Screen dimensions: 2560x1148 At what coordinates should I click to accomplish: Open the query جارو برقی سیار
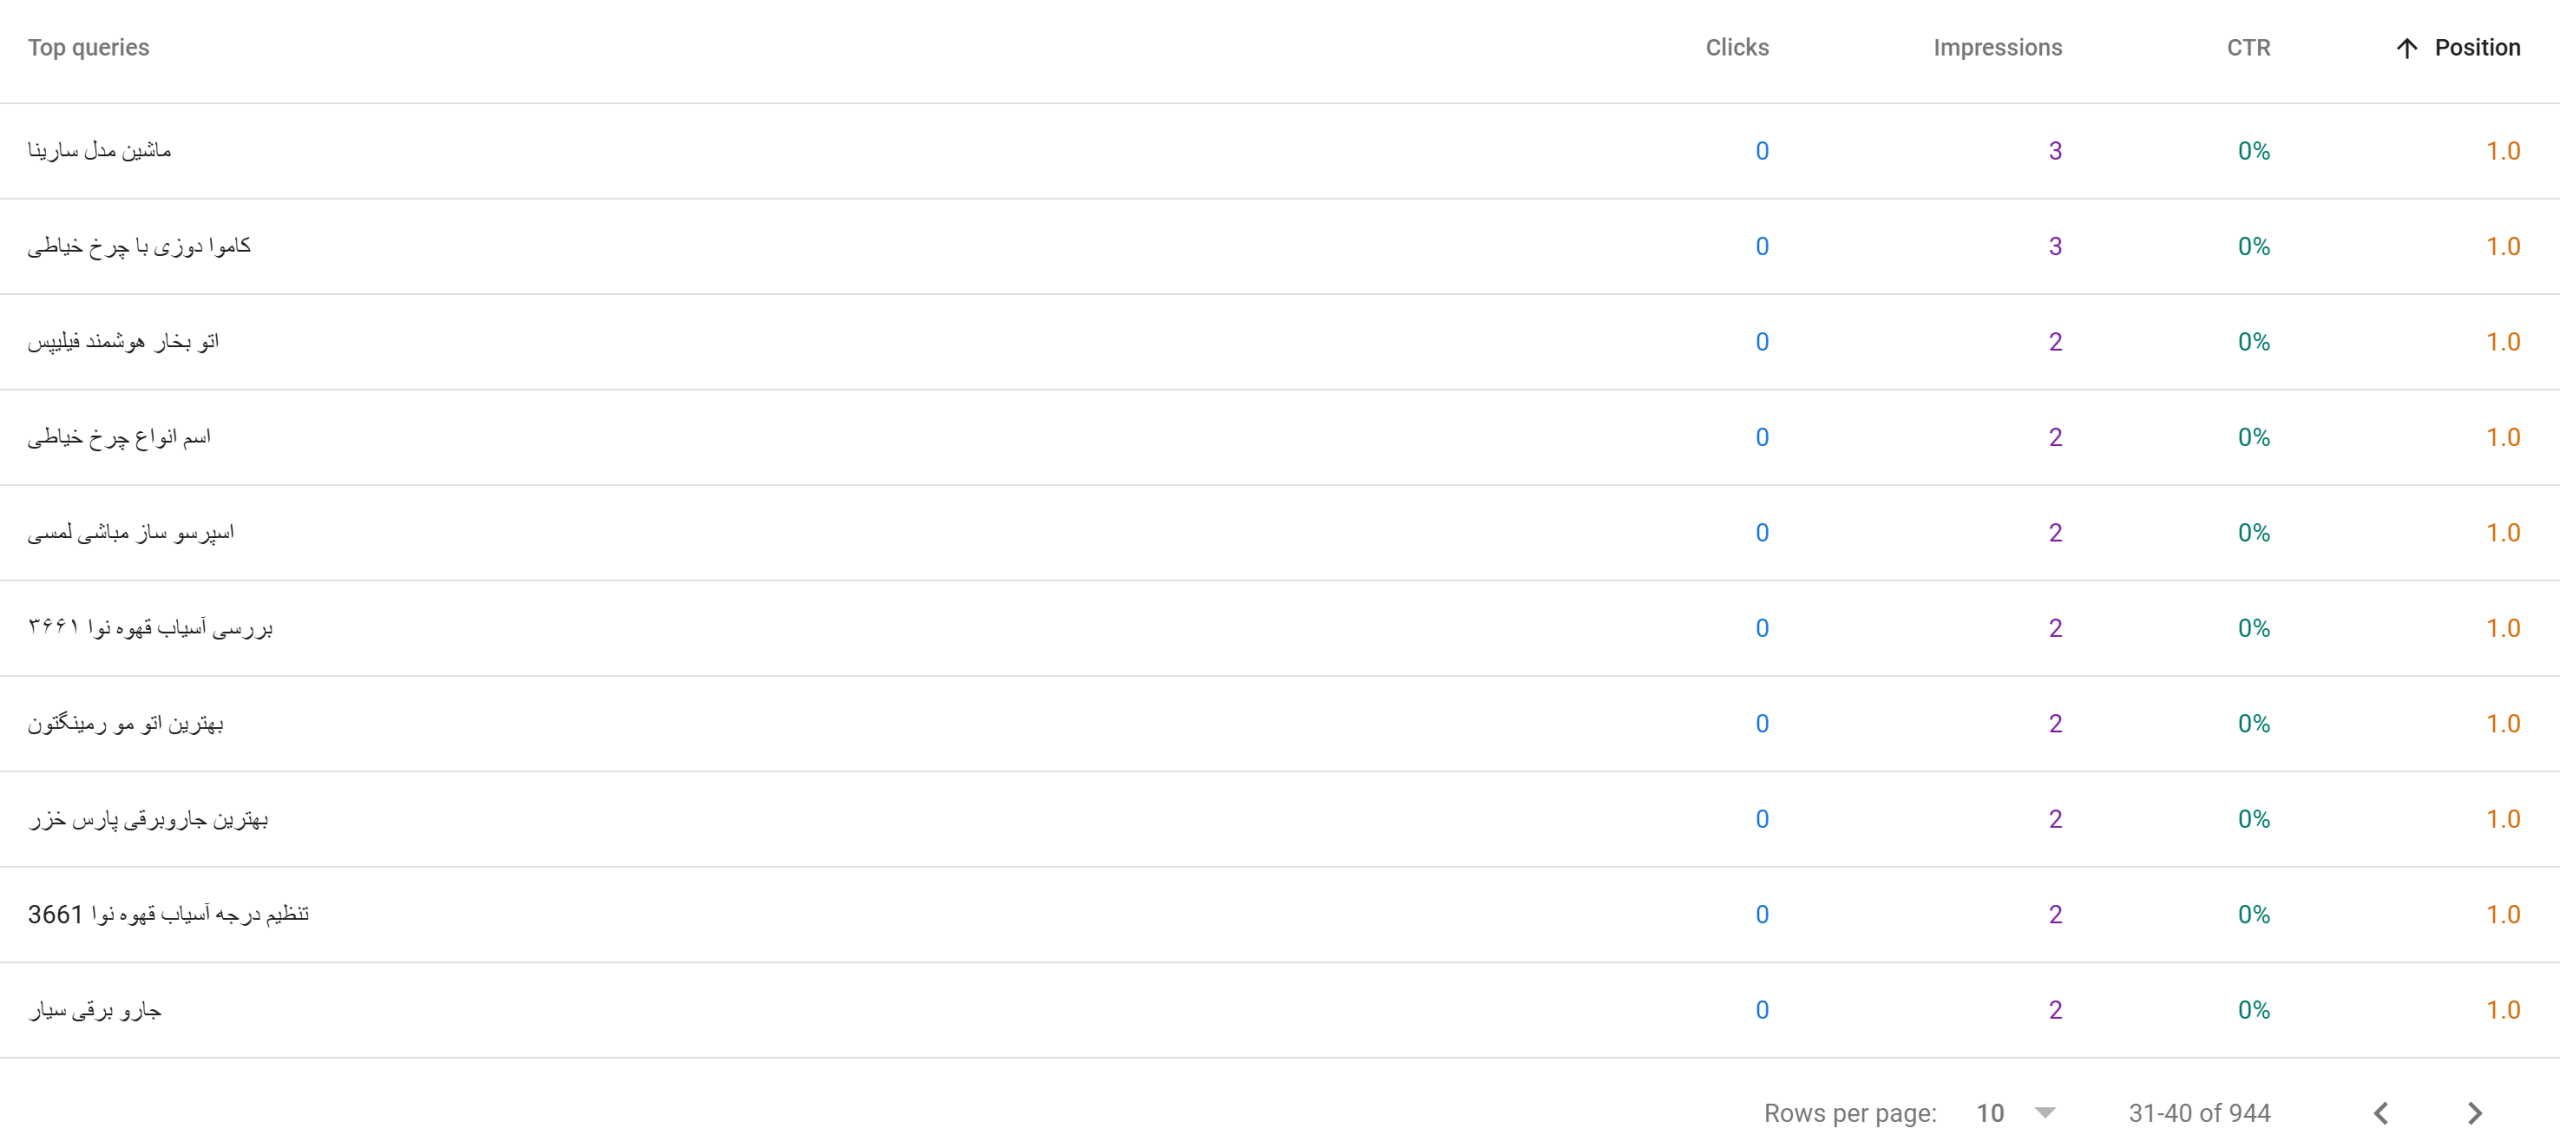(x=95, y=1010)
